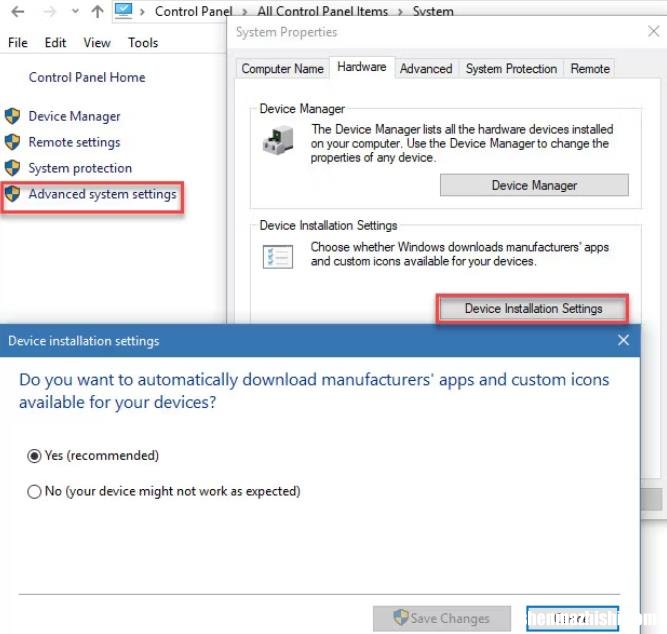
Task: Click the computer icon in address bar
Action: [x=123, y=11]
